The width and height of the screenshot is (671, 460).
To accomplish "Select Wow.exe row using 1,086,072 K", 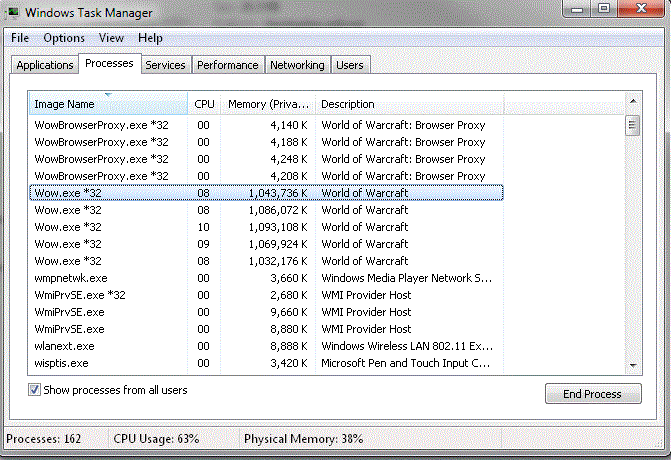I will click(266, 210).
